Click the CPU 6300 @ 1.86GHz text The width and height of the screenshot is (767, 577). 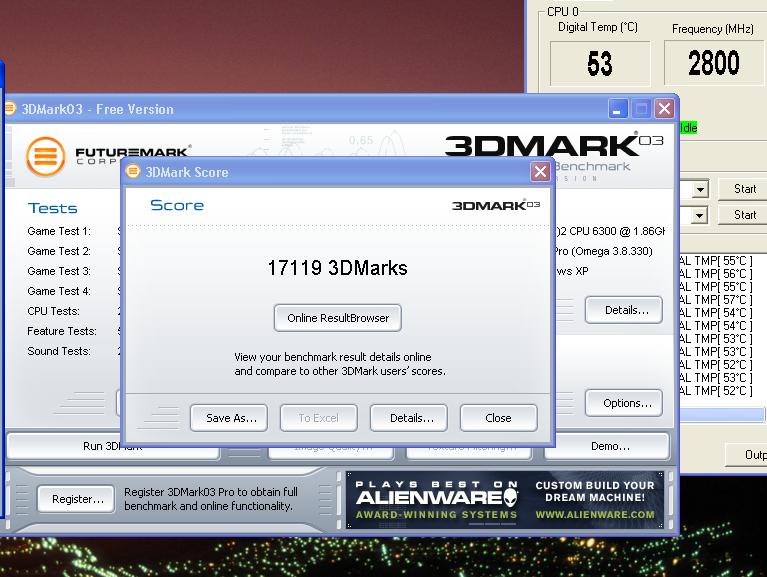pos(610,231)
